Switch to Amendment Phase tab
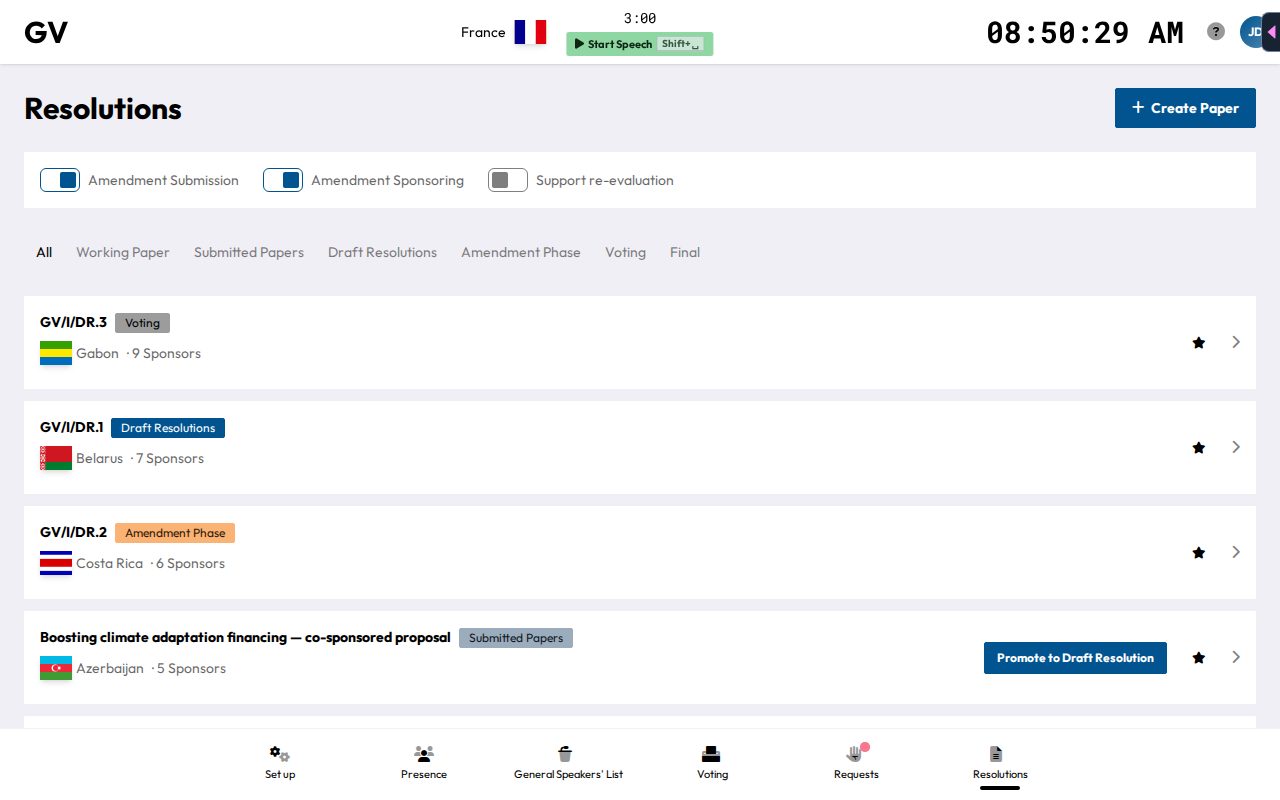Viewport: 1280px width, 800px height. coord(521,252)
